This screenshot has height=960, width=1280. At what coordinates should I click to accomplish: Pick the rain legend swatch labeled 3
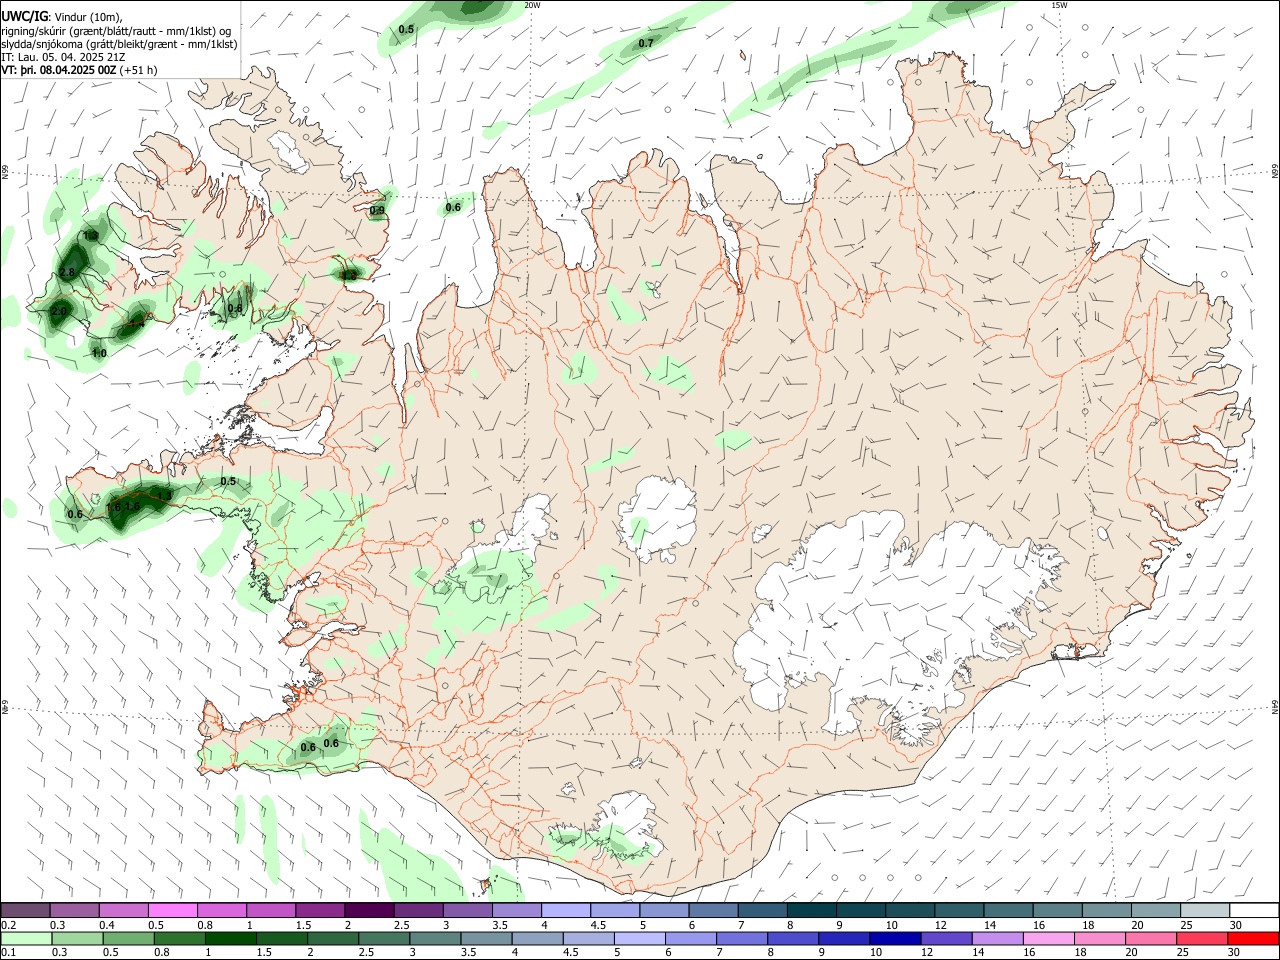pyautogui.click(x=435, y=938)
